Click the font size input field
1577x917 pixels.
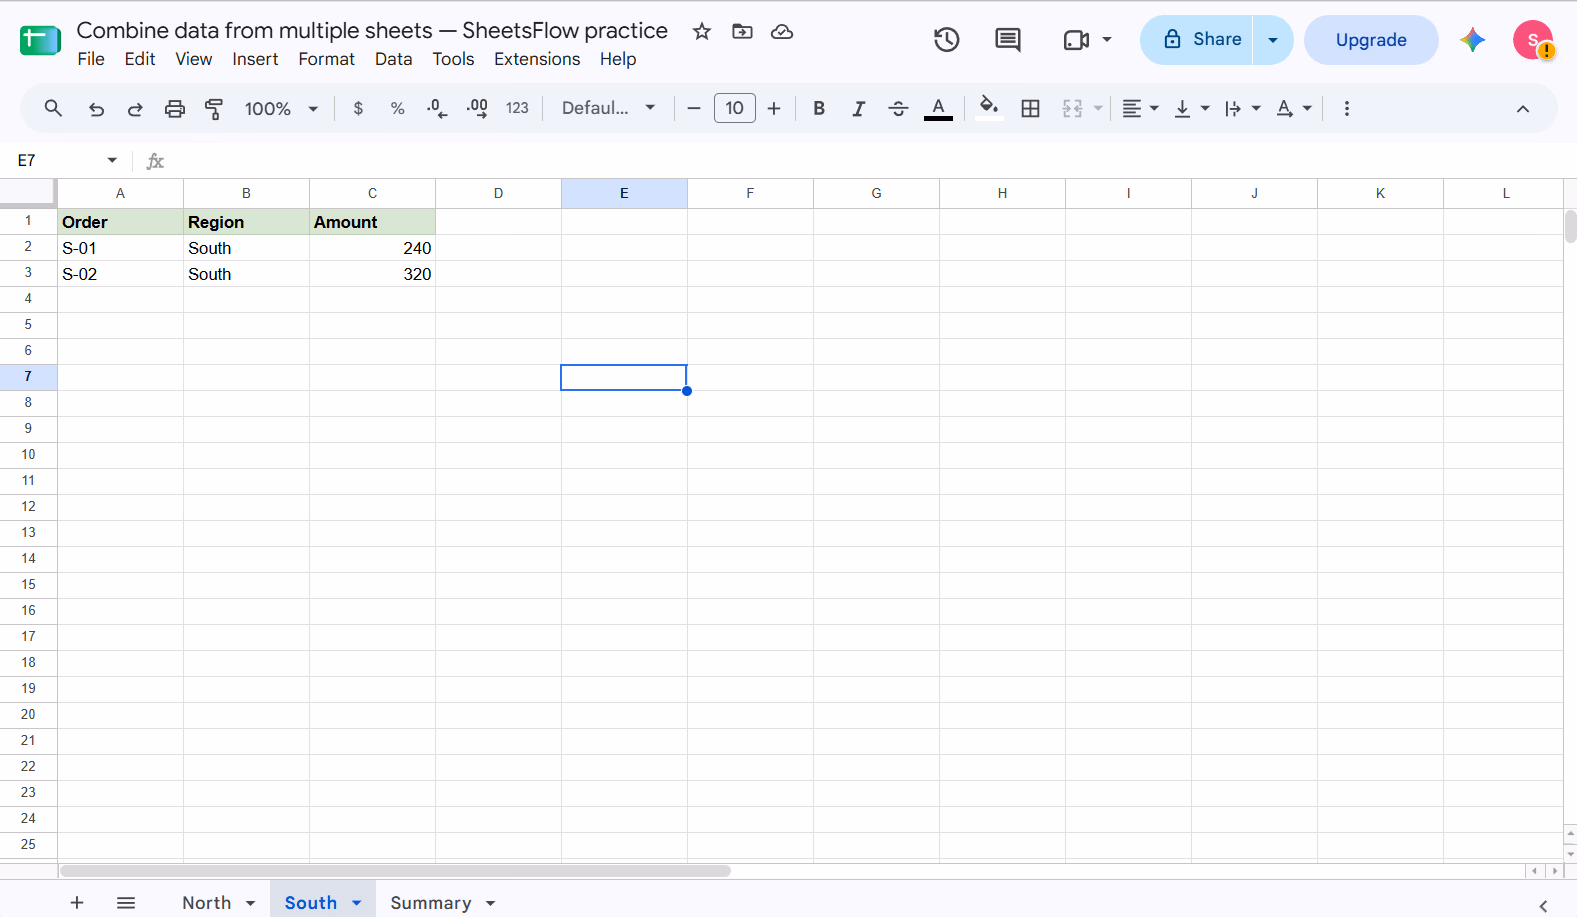[735, 108]
